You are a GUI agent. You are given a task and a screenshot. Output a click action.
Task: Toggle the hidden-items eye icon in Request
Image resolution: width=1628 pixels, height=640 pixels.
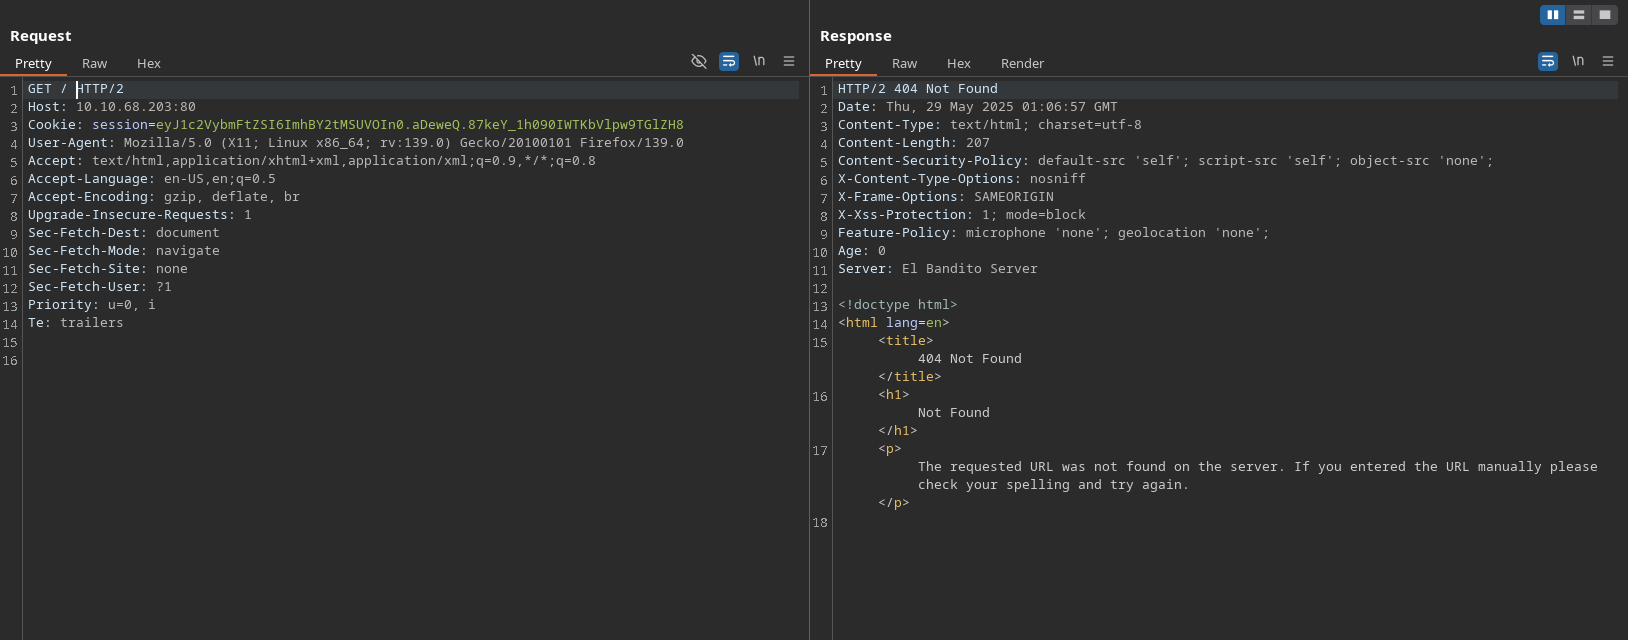point(699,61)
